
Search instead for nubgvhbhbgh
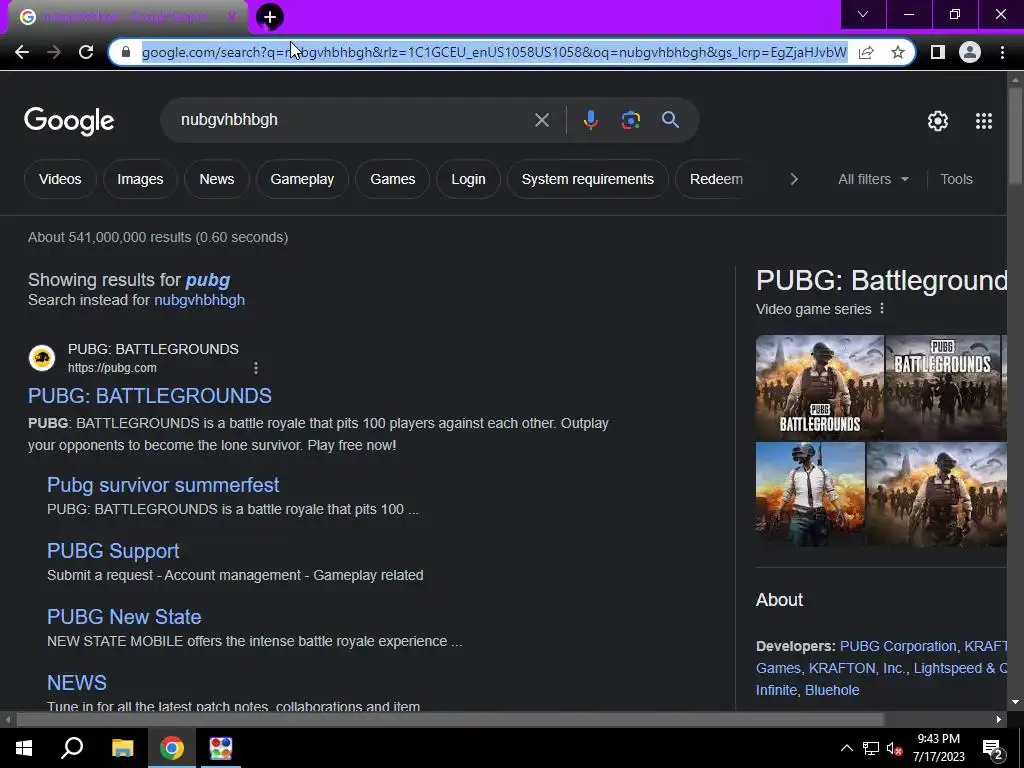tap(199, 300)
